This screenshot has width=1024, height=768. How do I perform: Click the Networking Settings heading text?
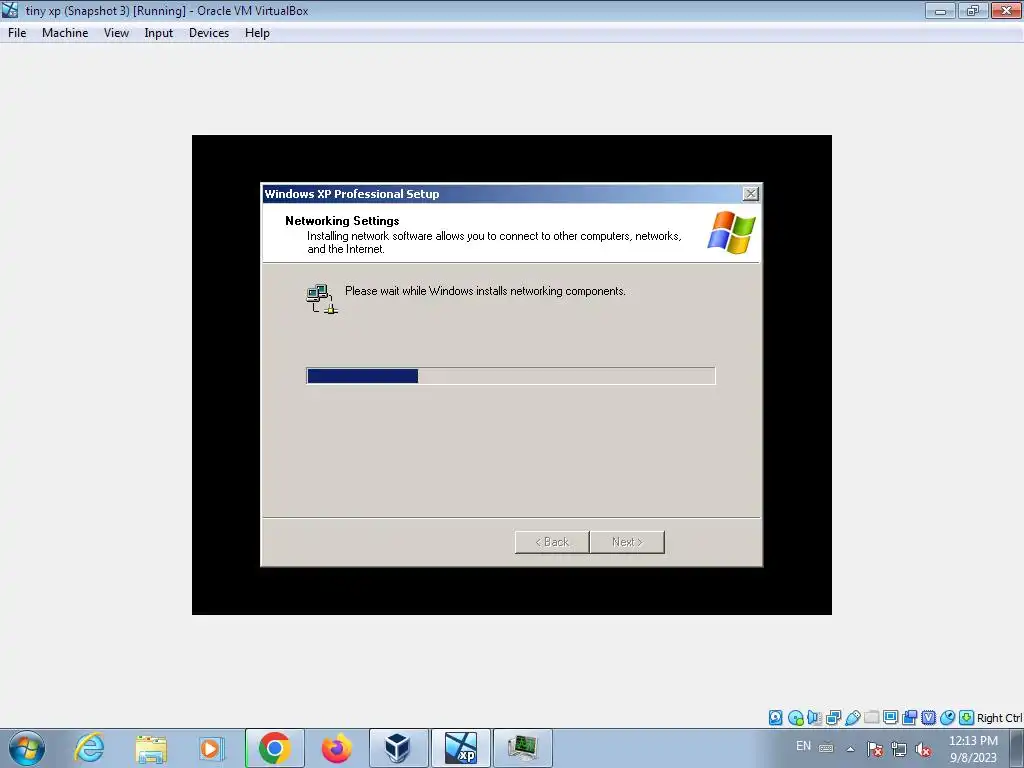(x=342, y=221)
